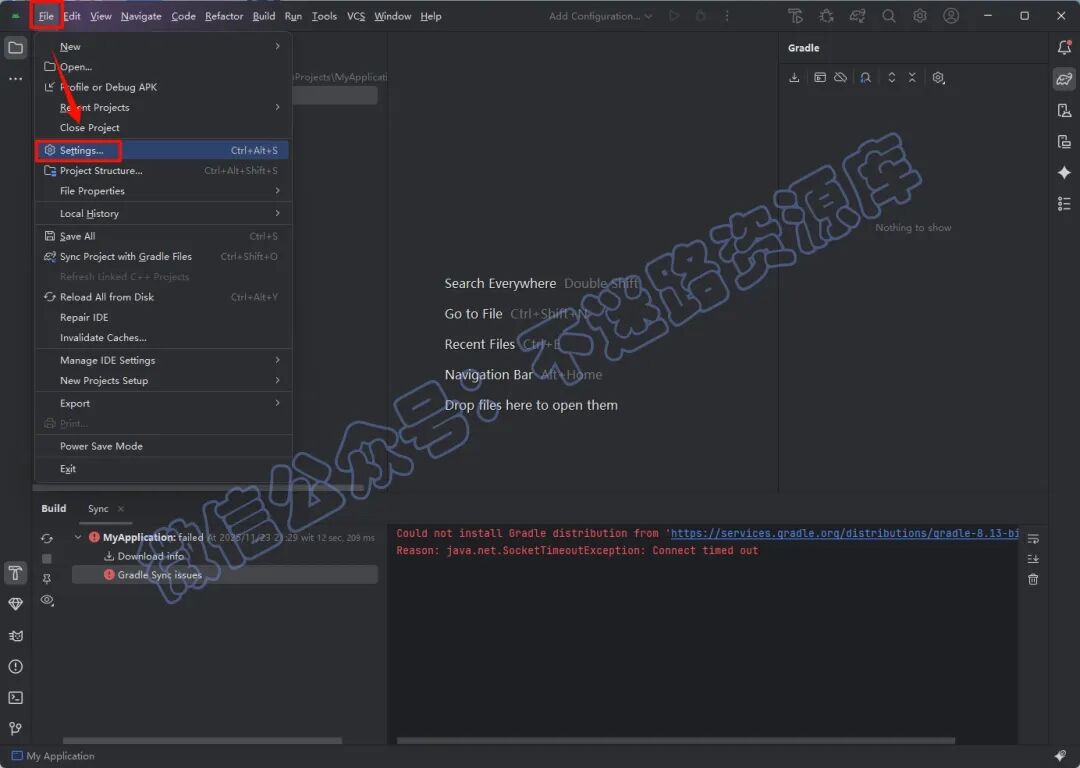The image size is (1080, 768).
Task: Select Gradle Sync issues row
Action: pos(225,574)
